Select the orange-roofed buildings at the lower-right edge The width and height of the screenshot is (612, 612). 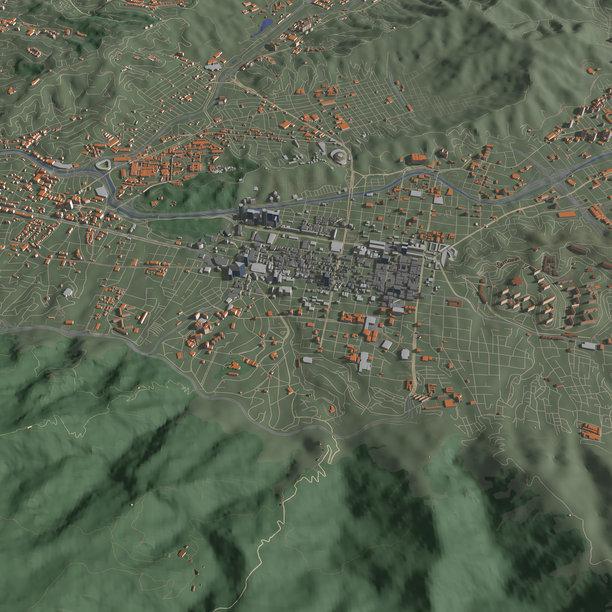tap(590, 431)
